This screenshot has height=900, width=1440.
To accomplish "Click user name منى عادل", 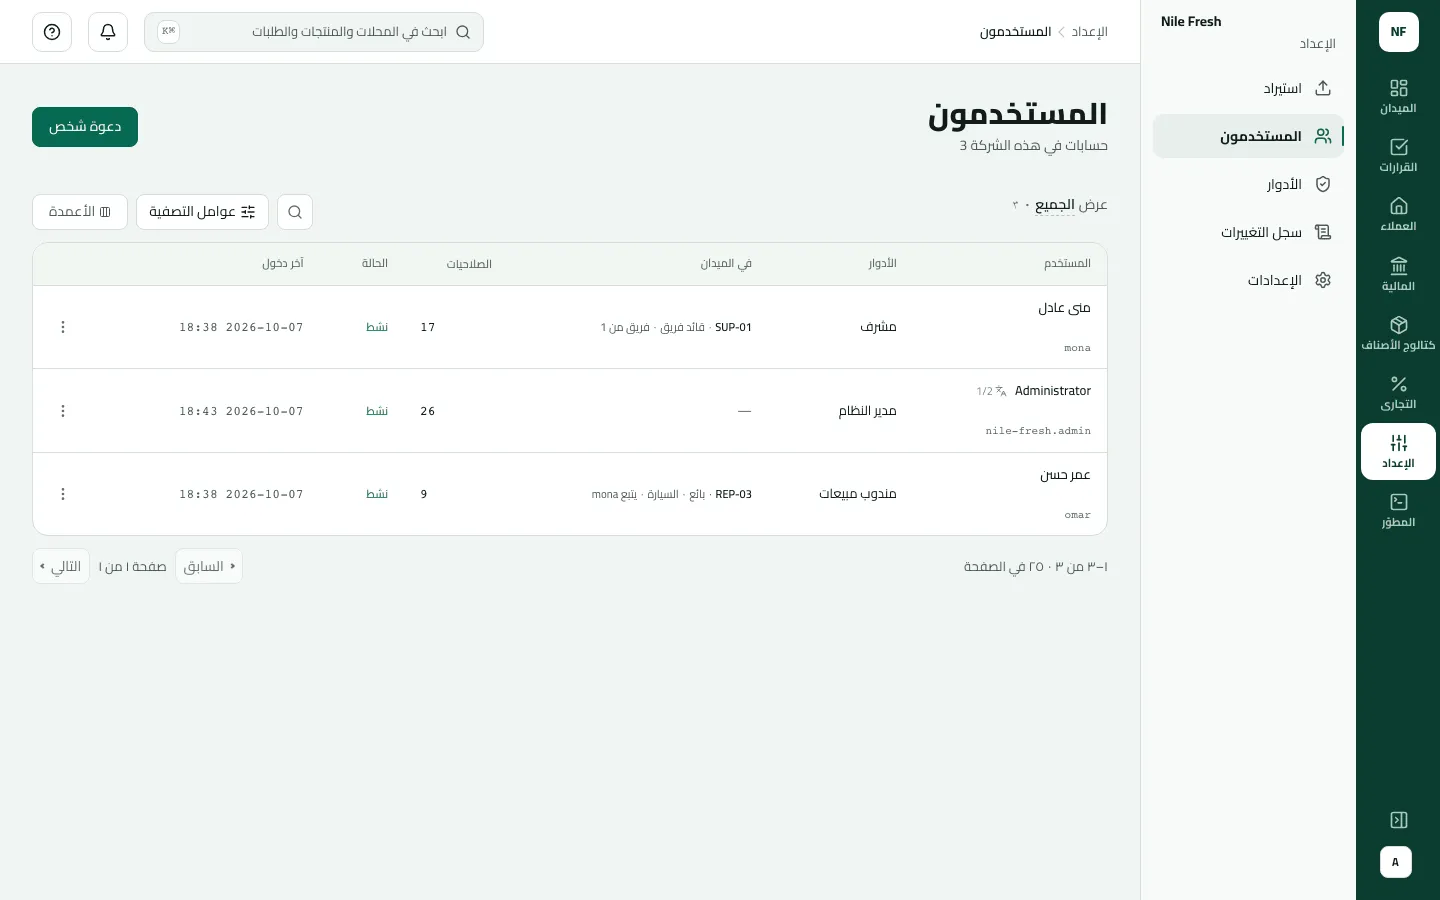I will [x=1064, y=308].
